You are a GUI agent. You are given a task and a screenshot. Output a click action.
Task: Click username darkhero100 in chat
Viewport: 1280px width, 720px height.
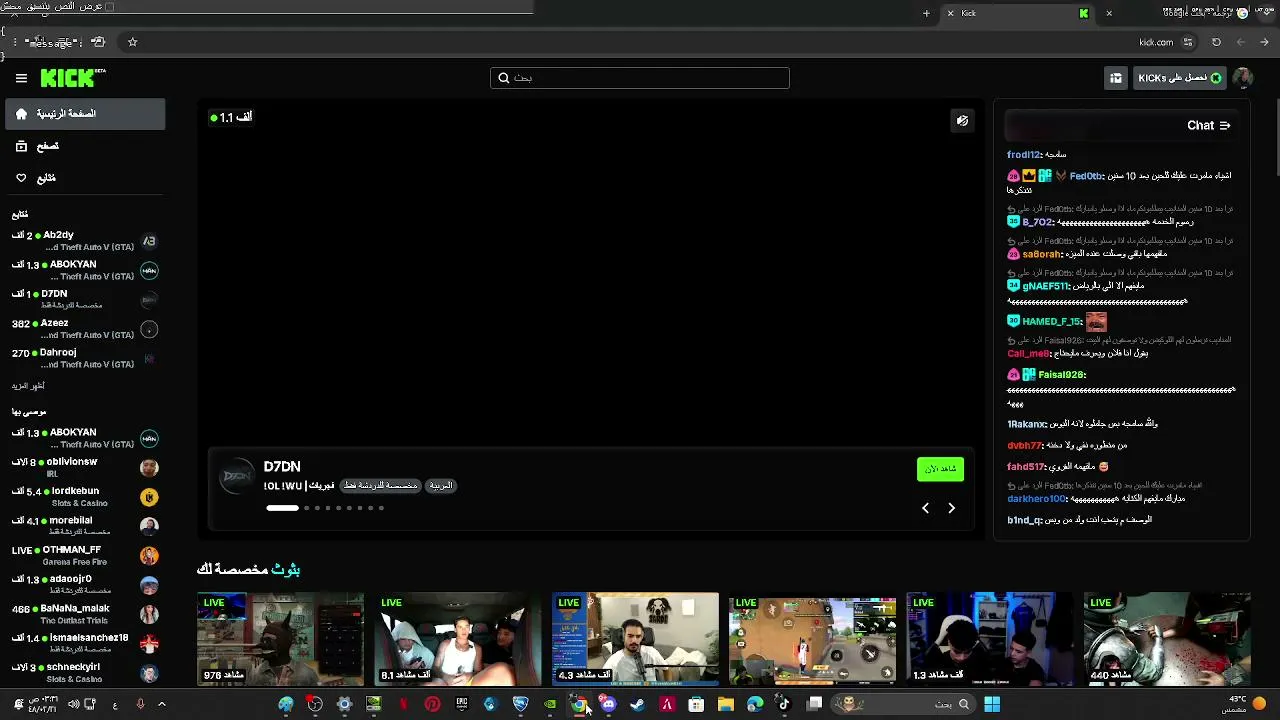1036,498
